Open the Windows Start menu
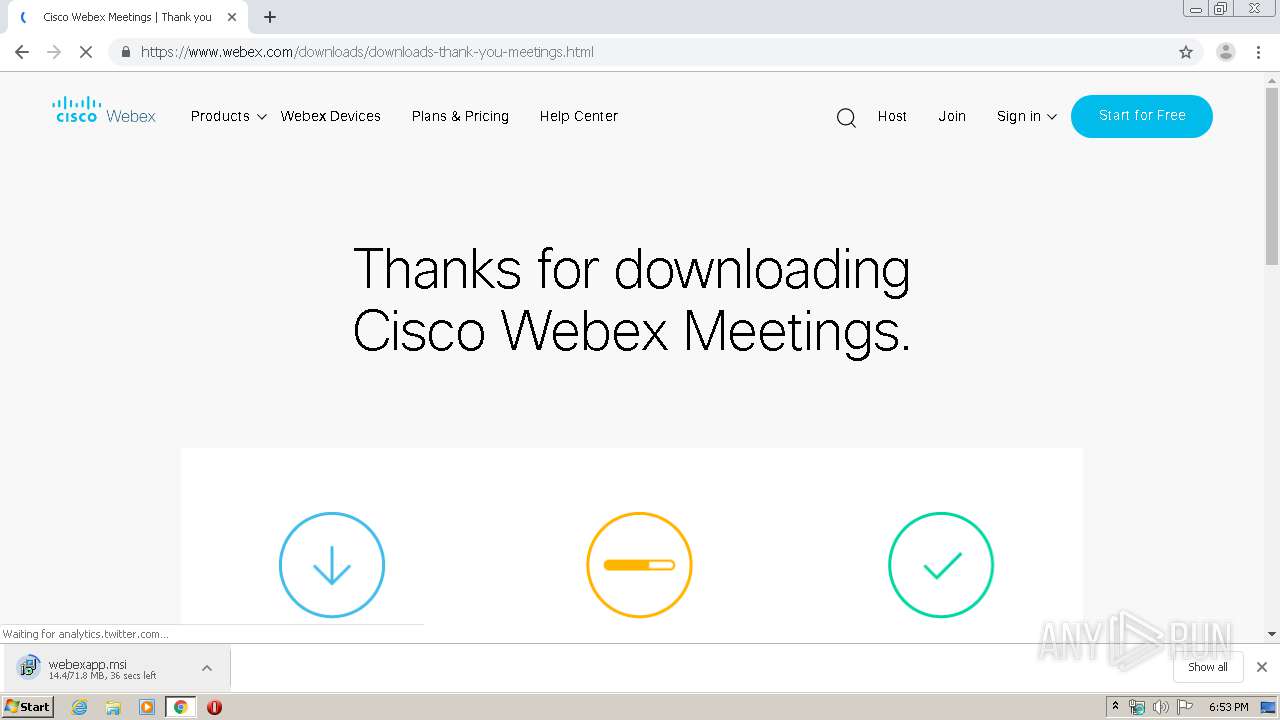 pyautogui.click(x=27, y=707)
